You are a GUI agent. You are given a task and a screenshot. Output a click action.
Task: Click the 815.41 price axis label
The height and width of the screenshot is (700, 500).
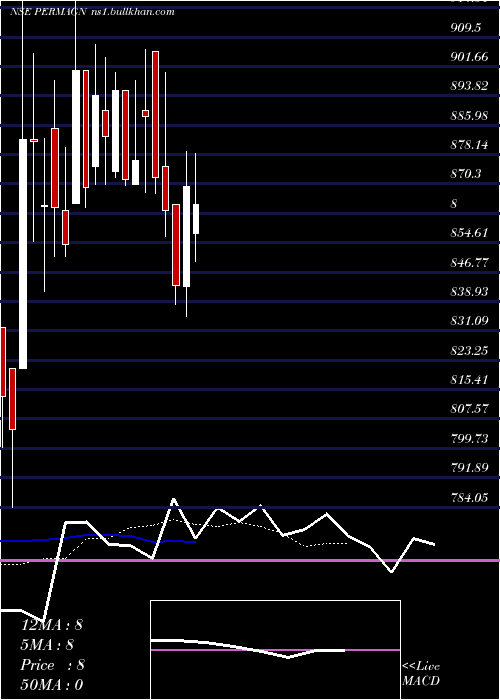[469, 379]
